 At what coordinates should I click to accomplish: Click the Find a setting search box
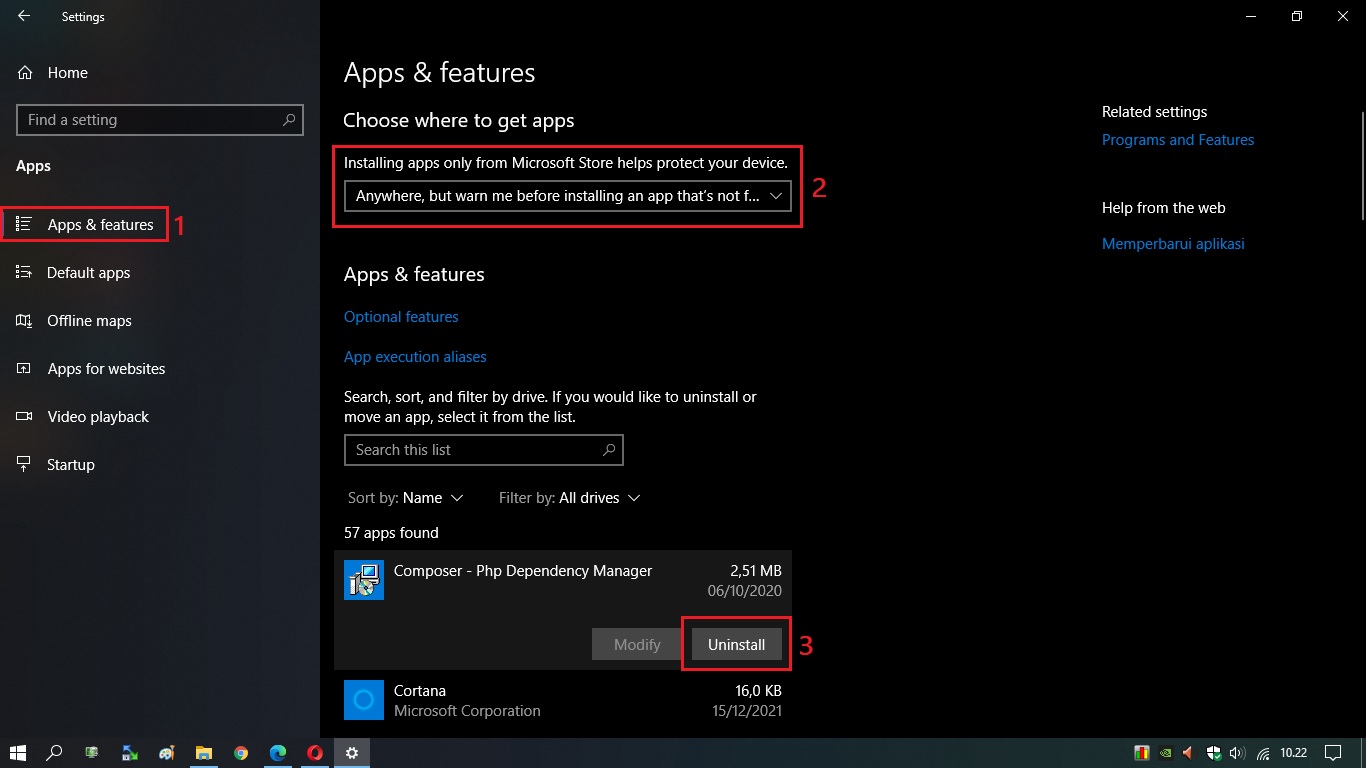point(160,120)
